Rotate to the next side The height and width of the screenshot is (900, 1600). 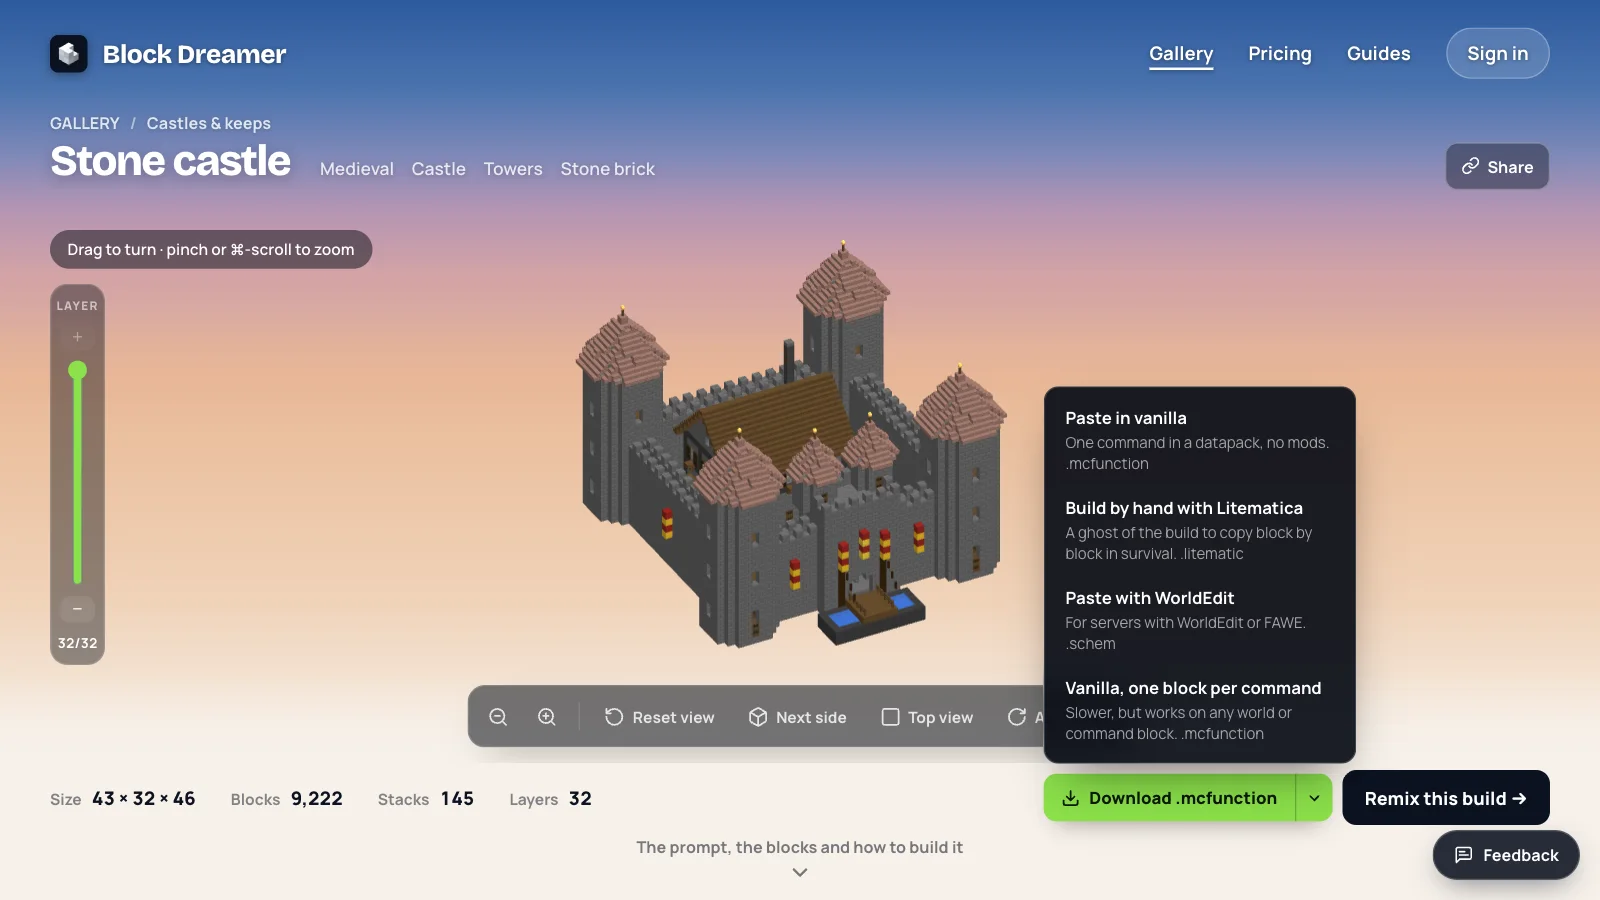(797, 717)
